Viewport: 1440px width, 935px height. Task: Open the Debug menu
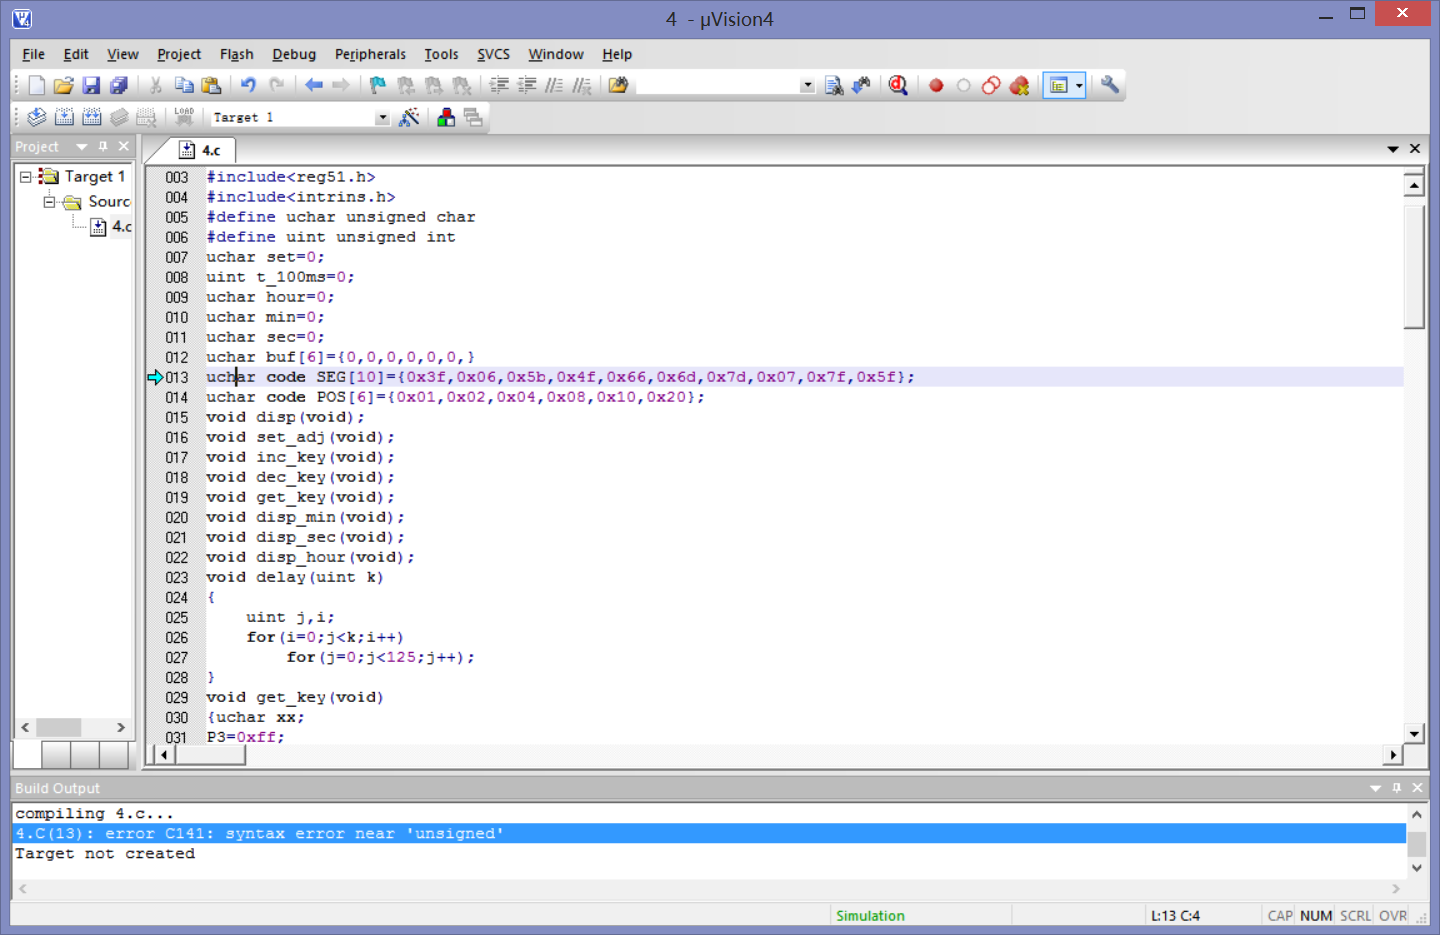pos(294,54)
